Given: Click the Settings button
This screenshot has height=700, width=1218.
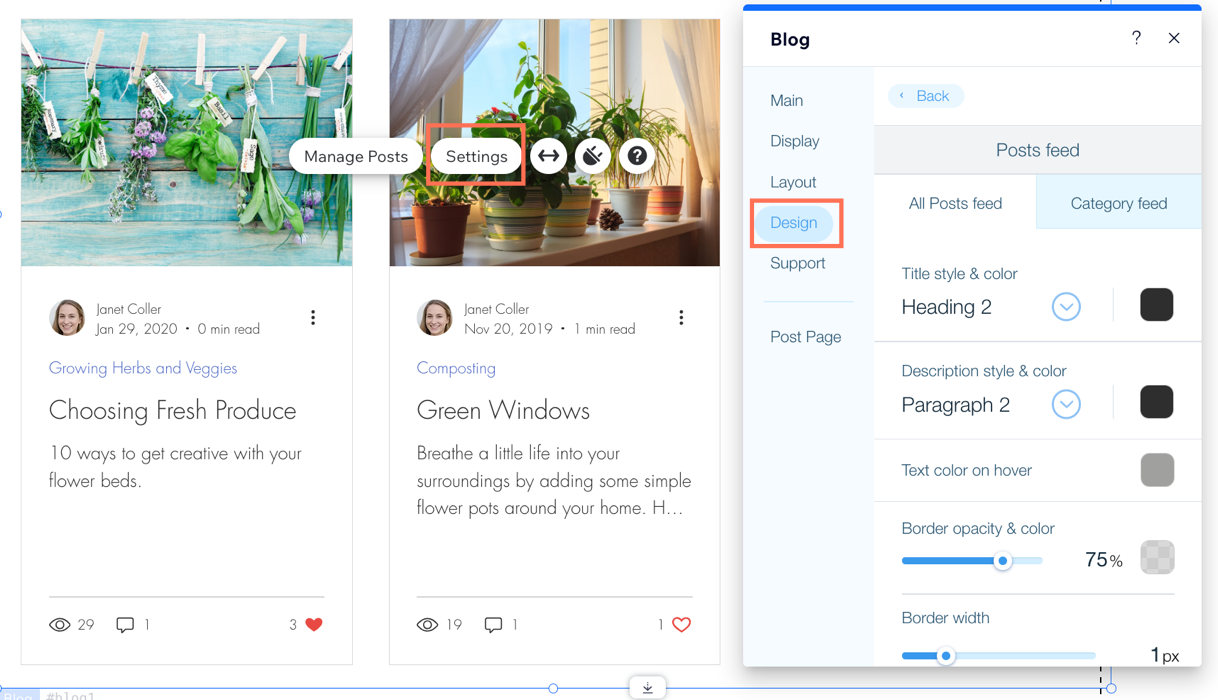Looking at the screenshot, I should tap(477, 156).
